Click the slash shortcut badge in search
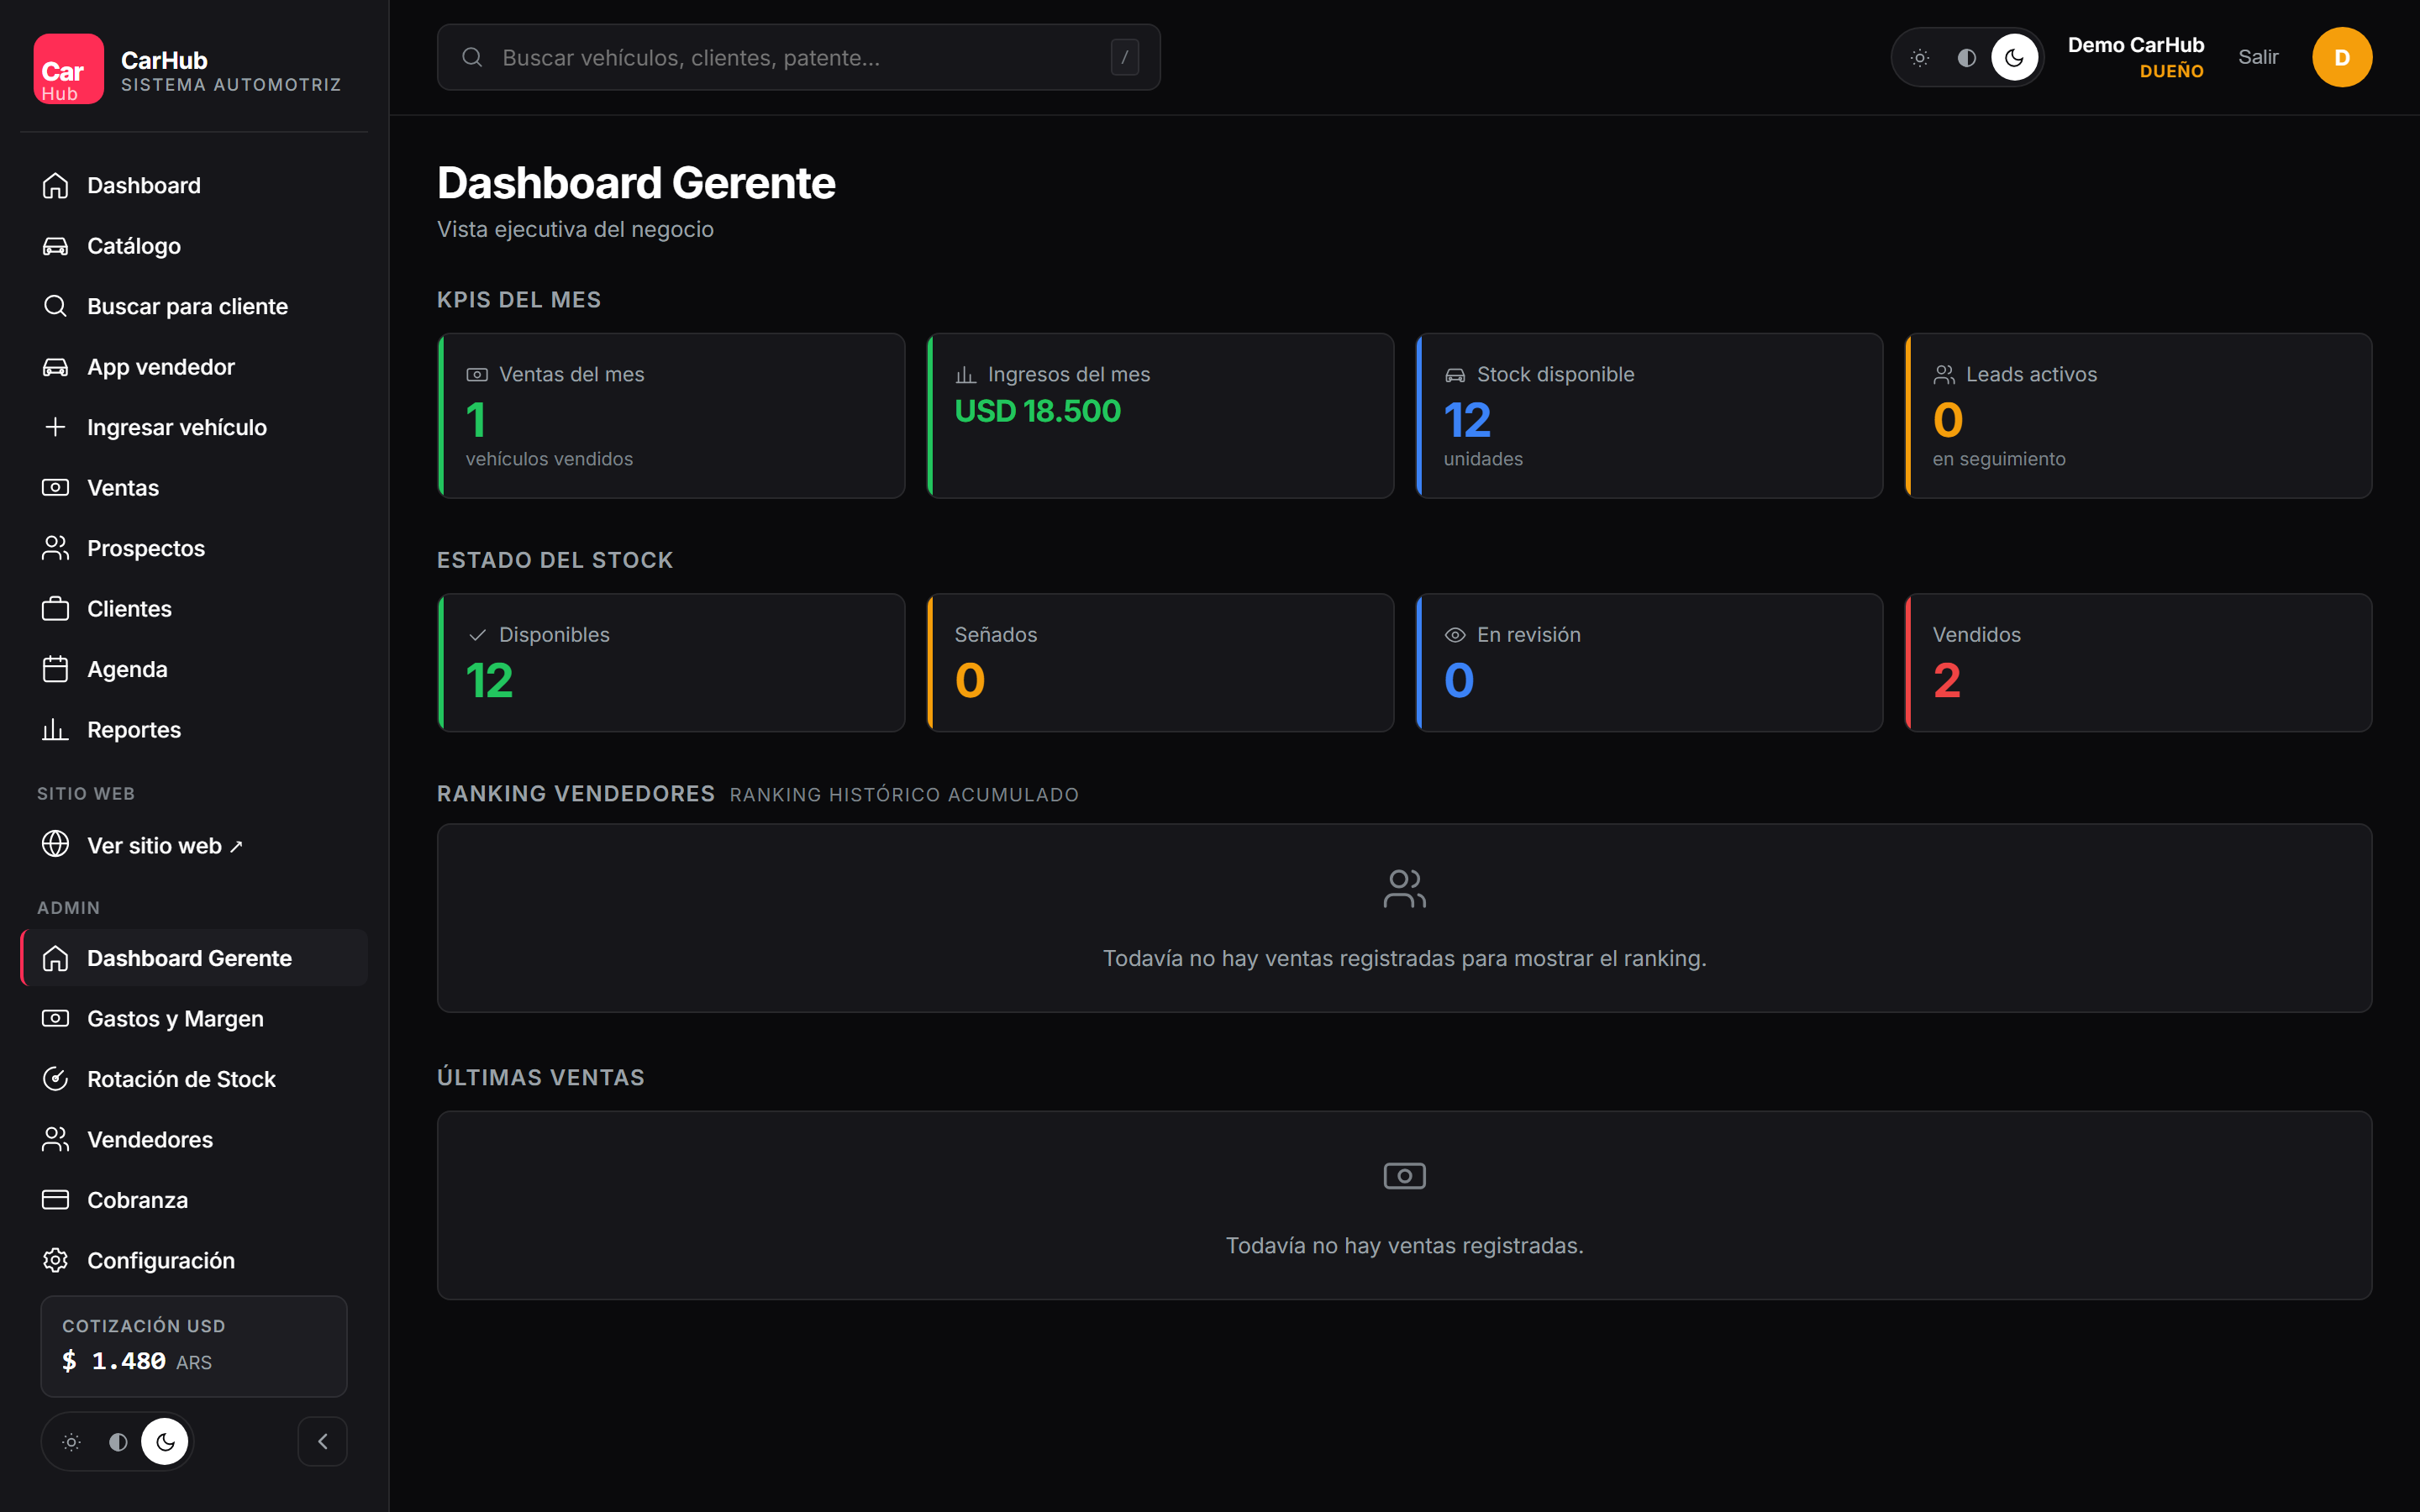 tap(1124, 57)
